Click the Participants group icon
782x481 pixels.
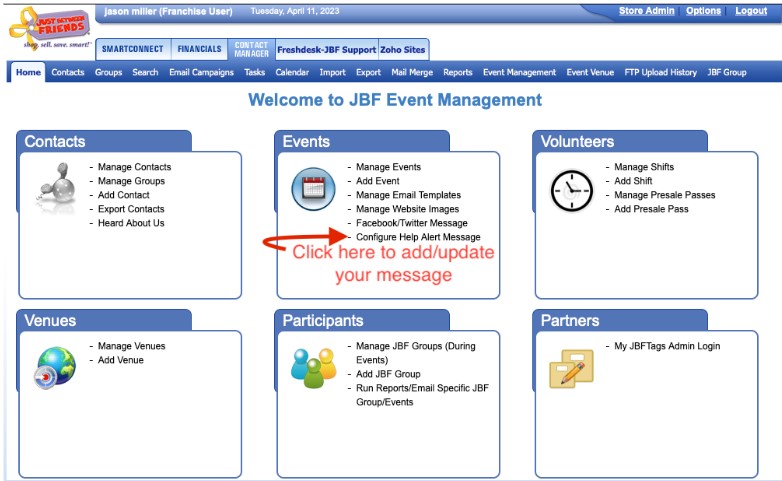click(312, 368)
